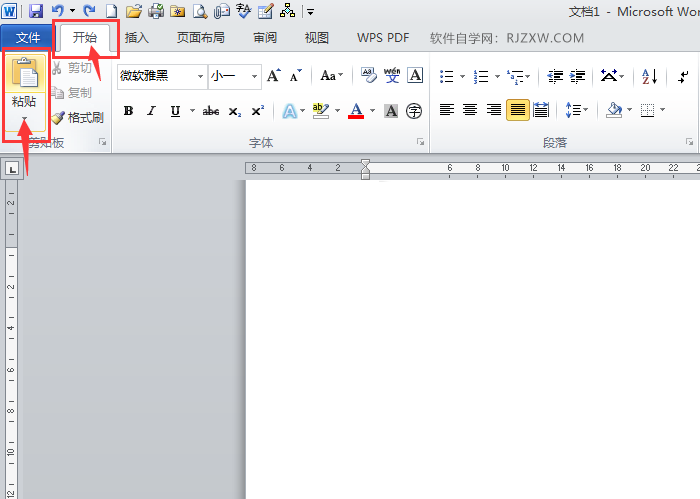Screen dimensions: 700x499
Task: Click inside the blank document page
Action: [473, 339]
